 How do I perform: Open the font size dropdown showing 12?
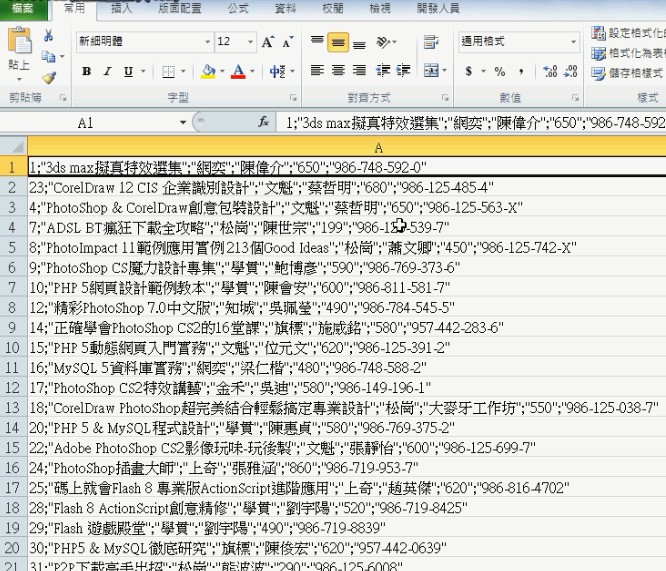(251, 42)
